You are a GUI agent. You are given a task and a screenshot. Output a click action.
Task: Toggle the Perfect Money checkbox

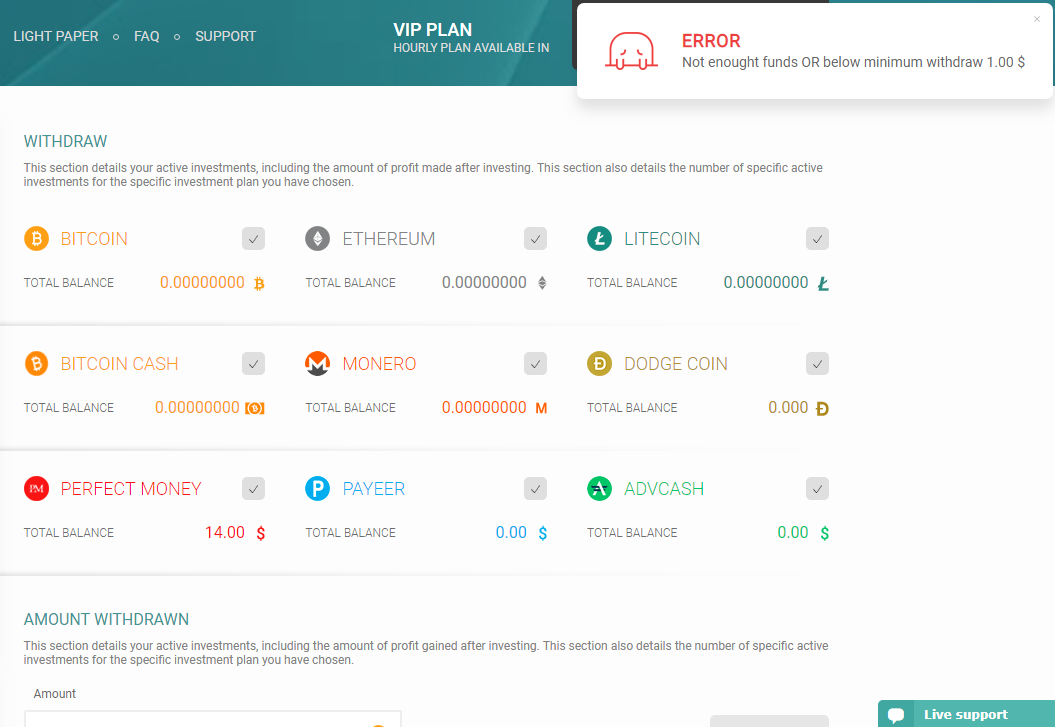(254, 489)
